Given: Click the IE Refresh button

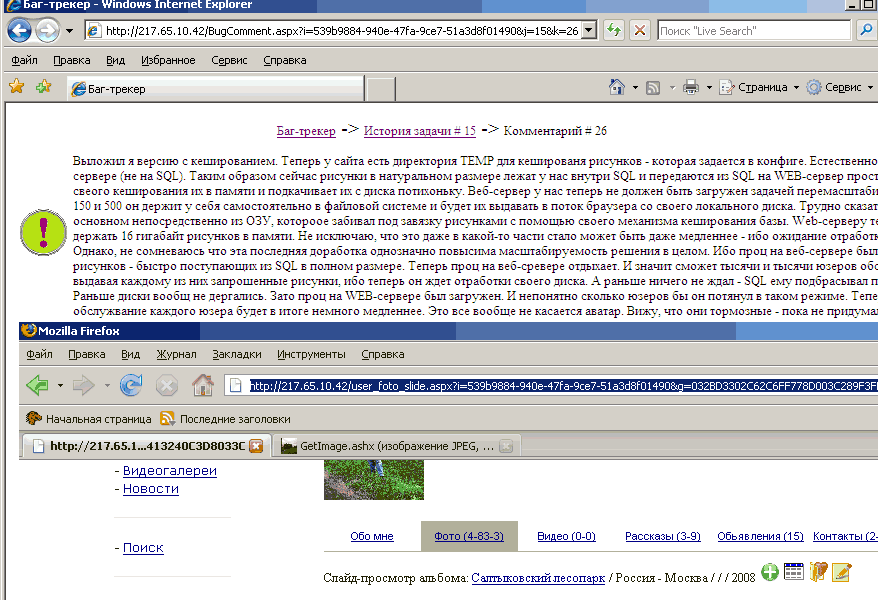Looking at the screenshot, I should (x=614, y=30).
